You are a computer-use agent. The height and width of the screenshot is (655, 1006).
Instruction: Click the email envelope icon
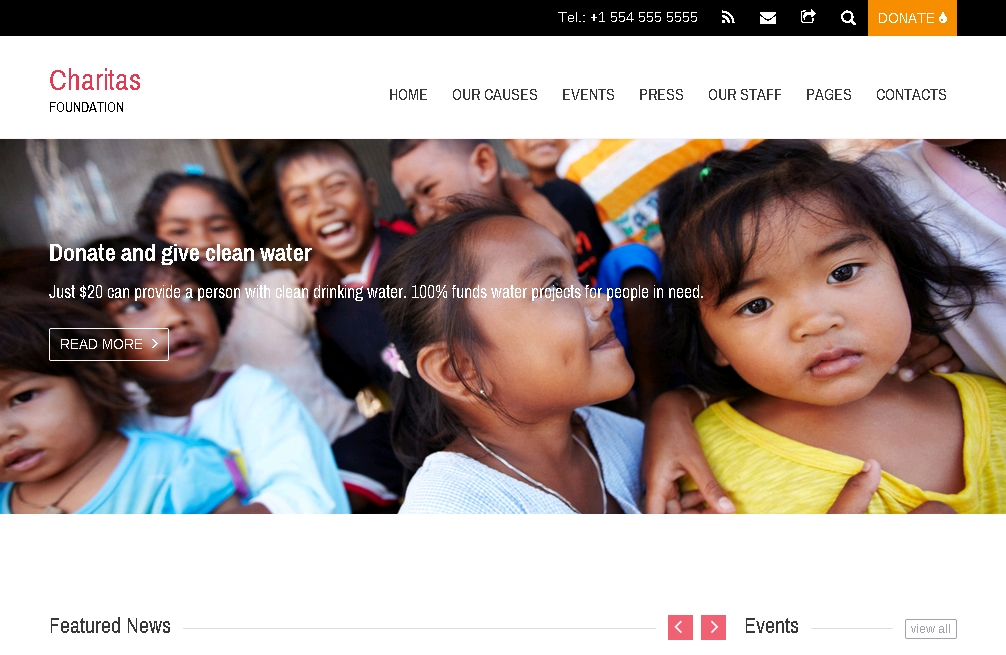coord(767,18)
